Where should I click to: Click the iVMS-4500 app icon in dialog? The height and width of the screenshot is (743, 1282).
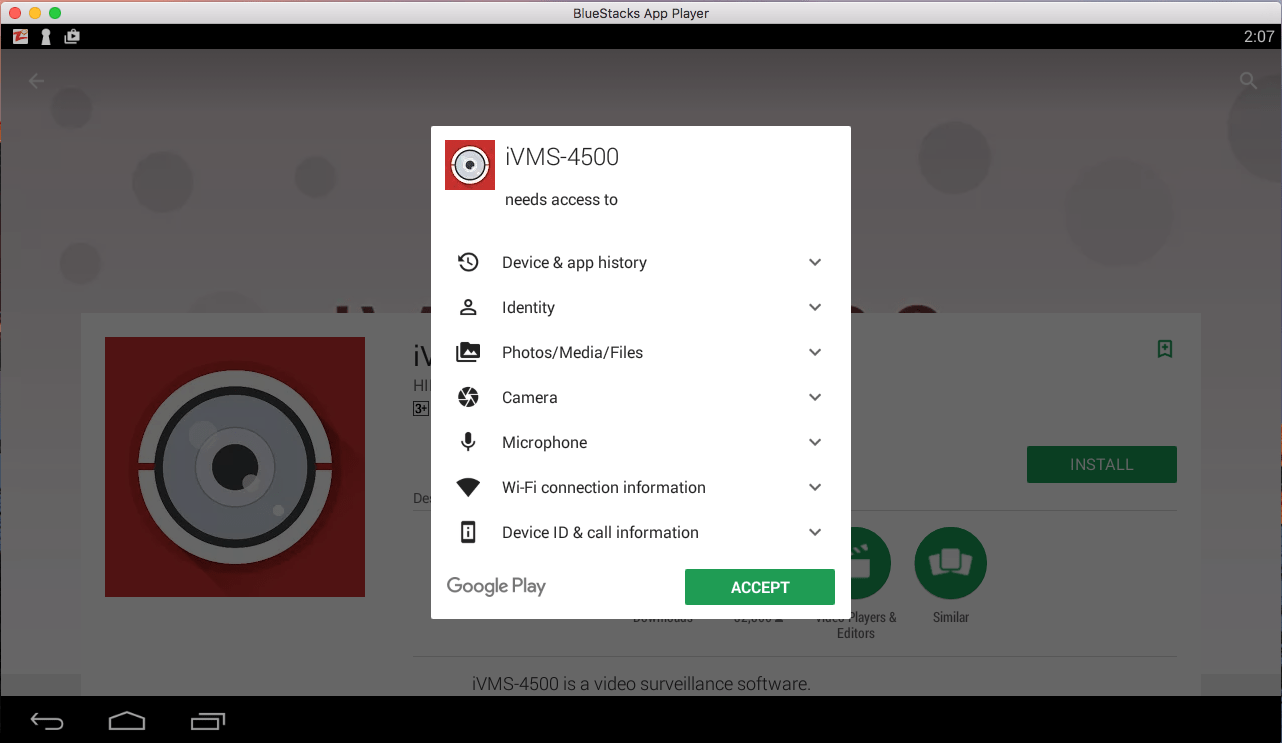470,165
